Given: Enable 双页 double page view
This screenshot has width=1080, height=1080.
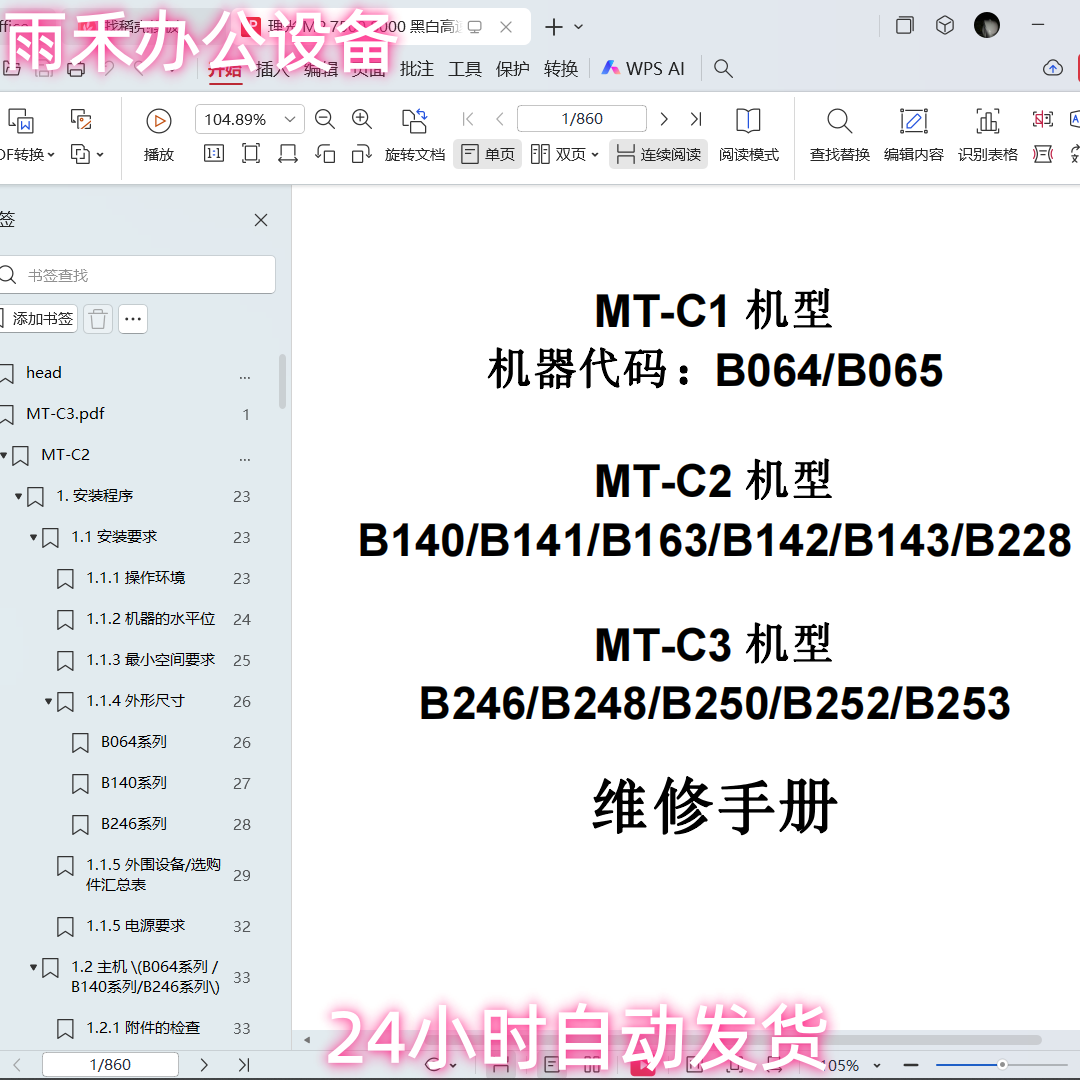Looking at the screenshot, I should (558, 154).
